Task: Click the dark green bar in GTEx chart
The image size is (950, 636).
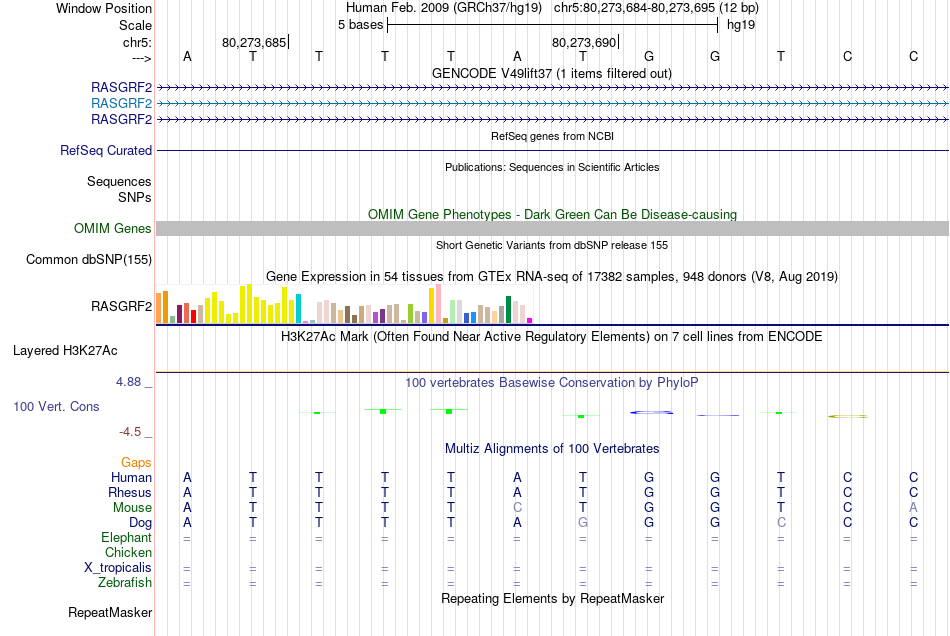Action: (x=508, y=310)
